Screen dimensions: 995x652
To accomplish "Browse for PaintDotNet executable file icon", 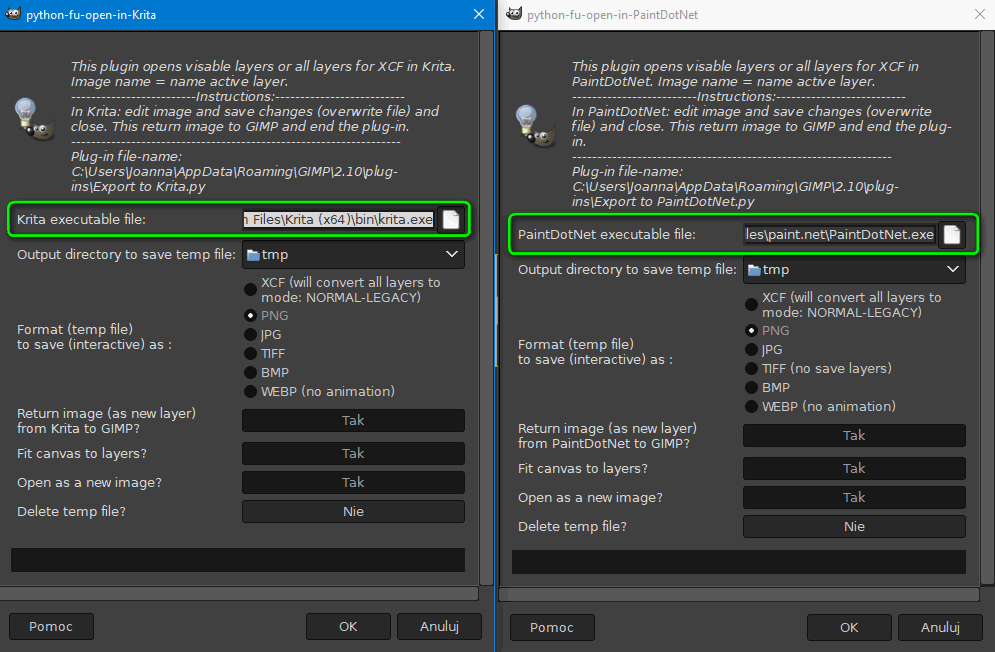I will [952, 235].
